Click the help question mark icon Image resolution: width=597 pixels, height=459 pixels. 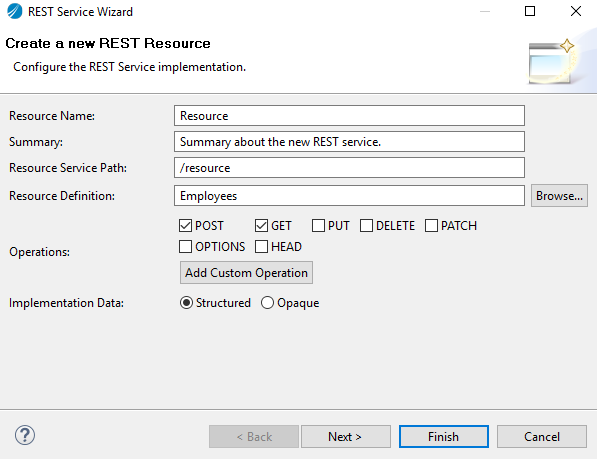pyautogui.click(x=25, y=435)
